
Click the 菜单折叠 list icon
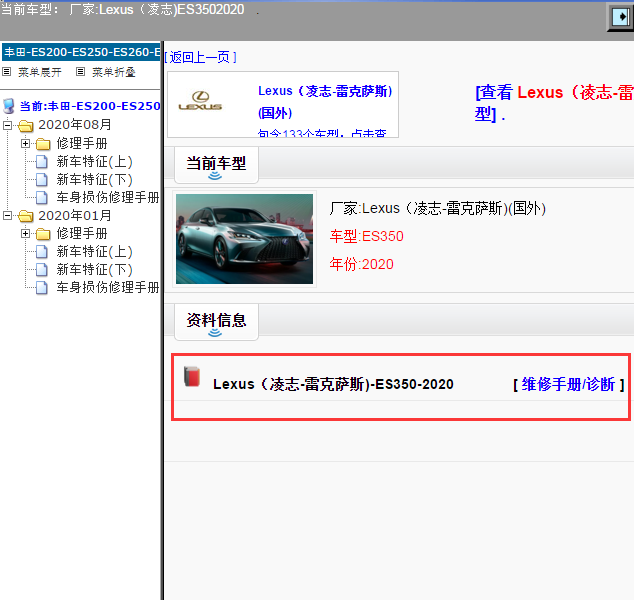[80, 72]
